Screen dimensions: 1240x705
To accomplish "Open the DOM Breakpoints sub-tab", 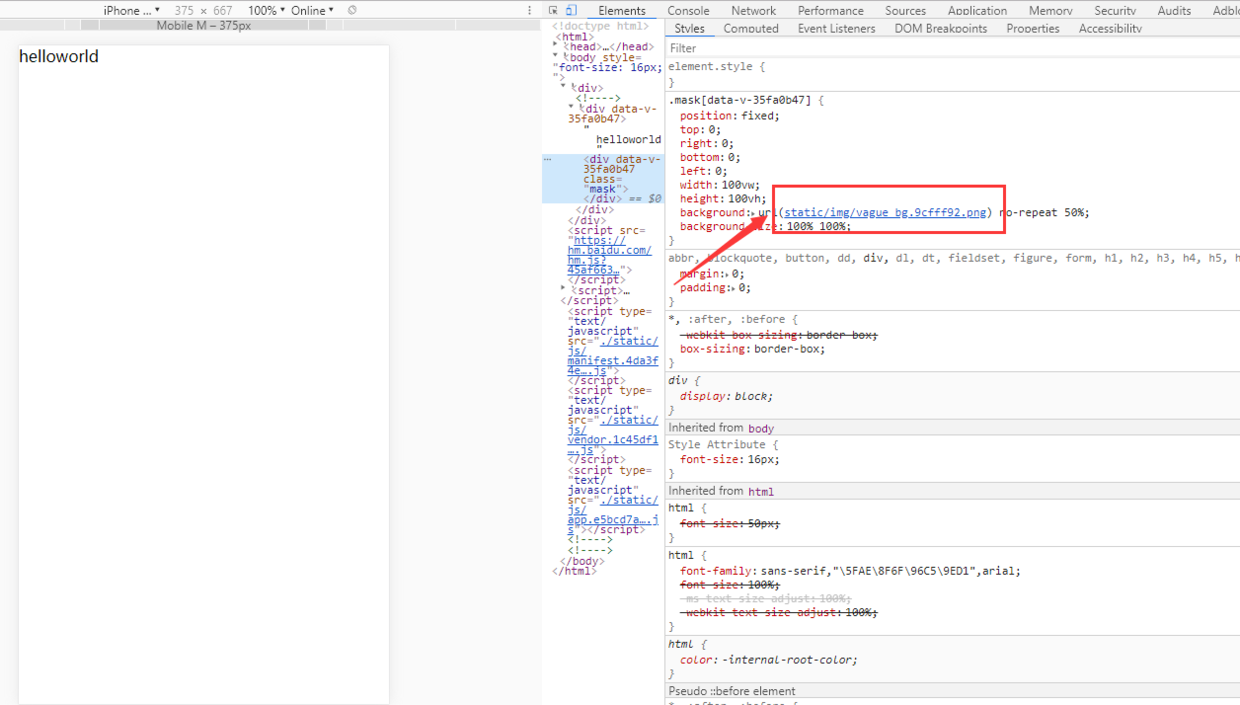I will pyautogui.click(x=941, y=28).
